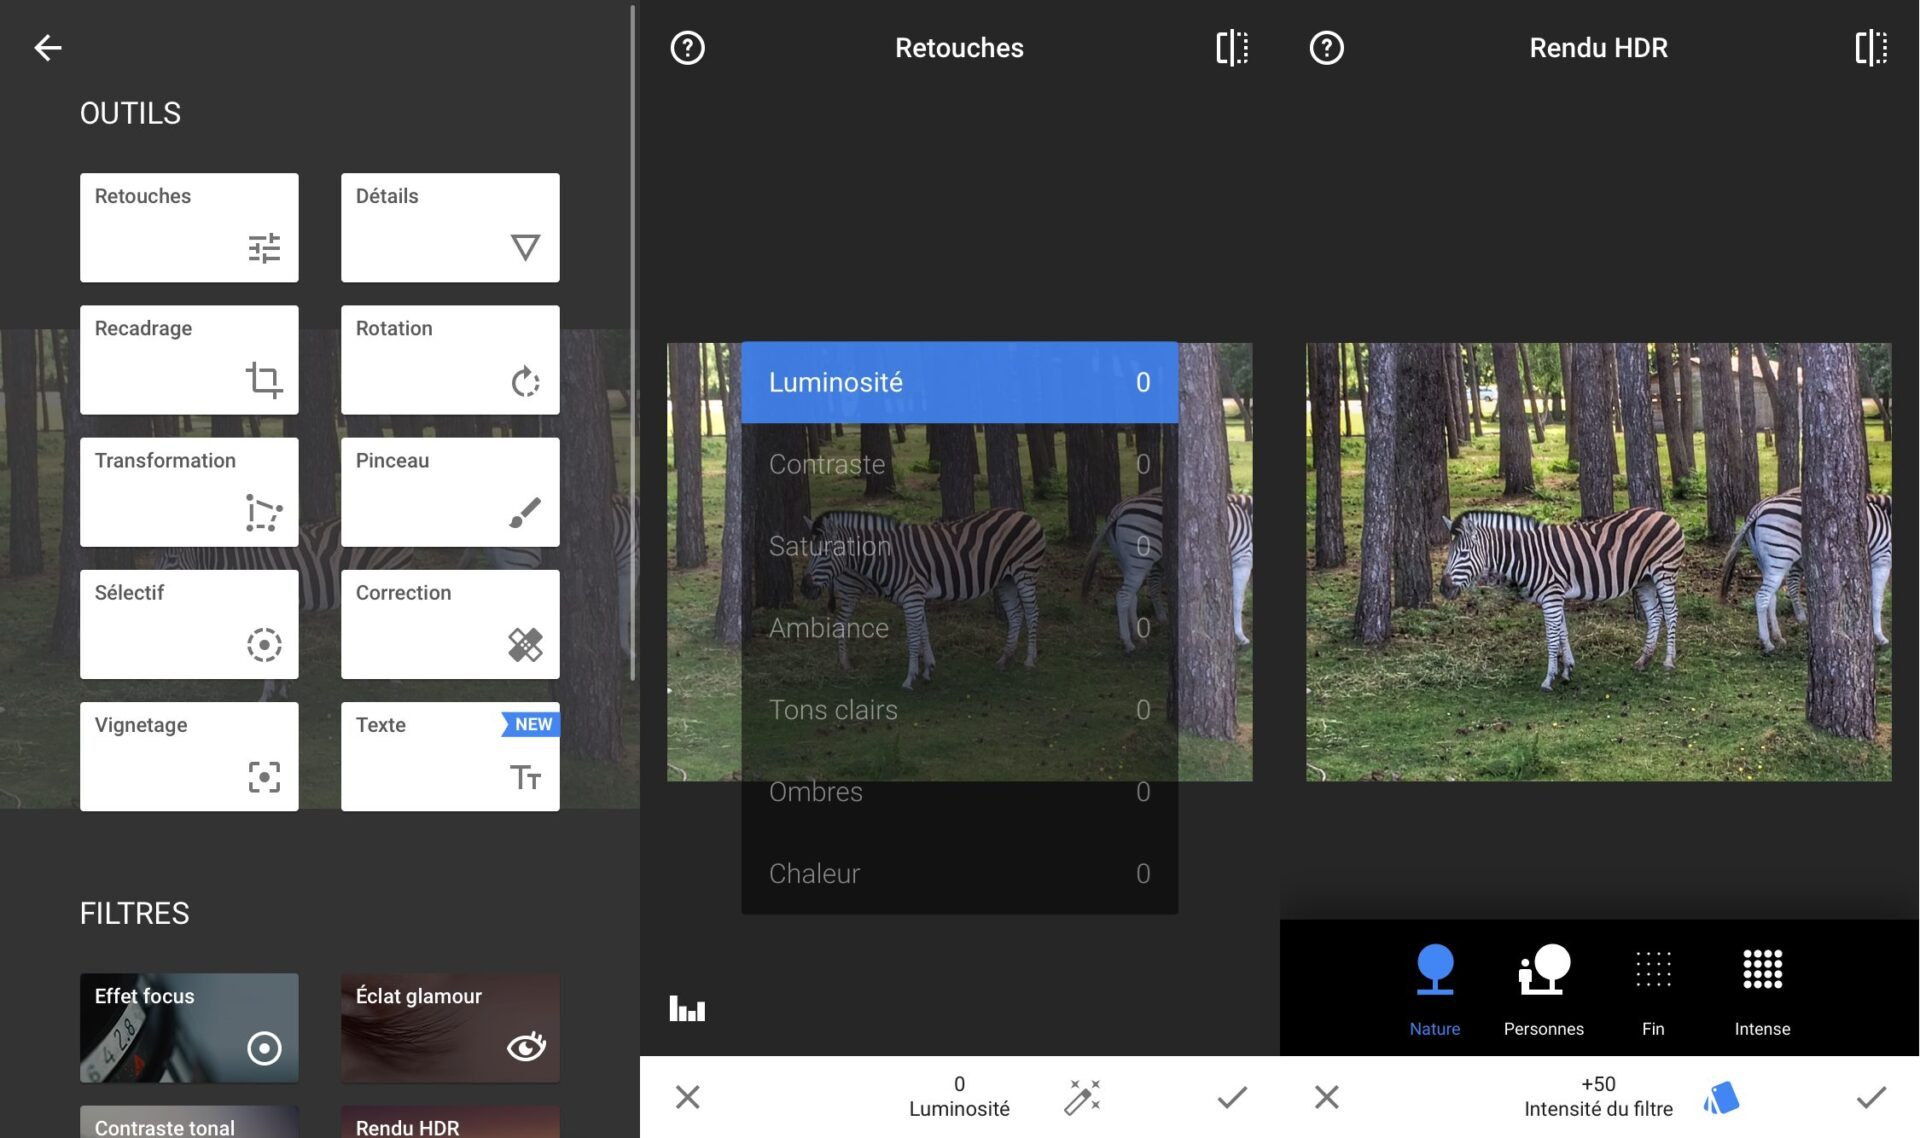Tap the blue styles cards icon
Image resolution: width=1920 pixels, height=1138 pixels.
(x=1721, y=1098)
